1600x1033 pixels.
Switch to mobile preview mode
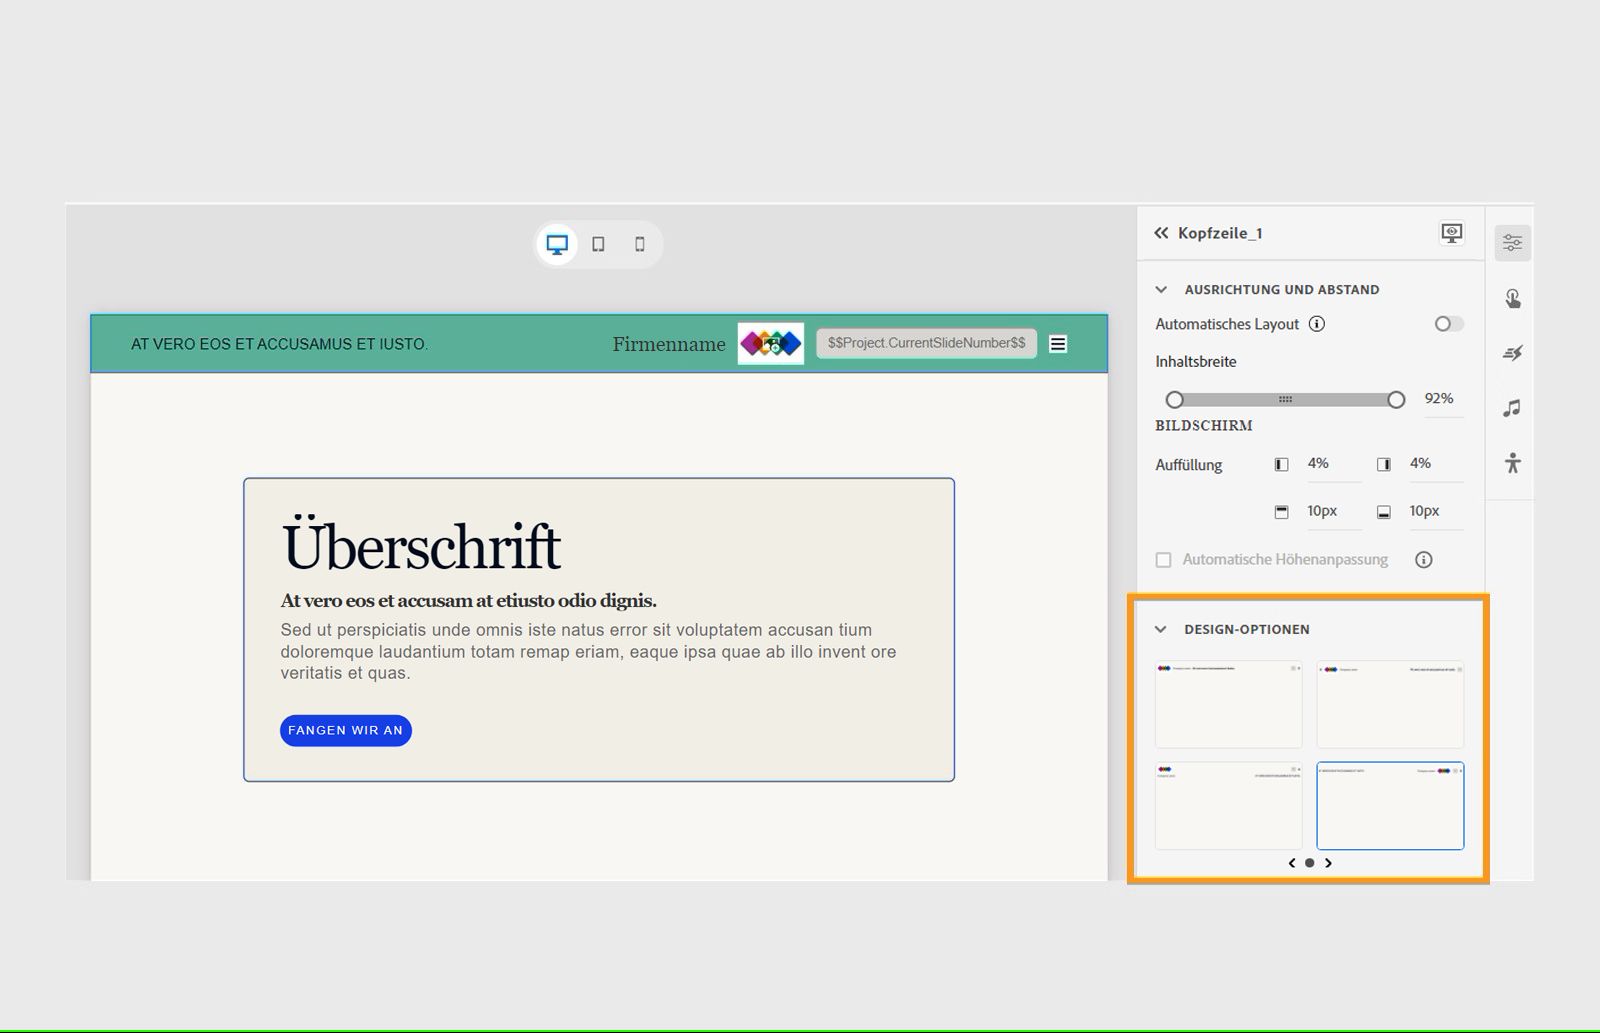pyautogui.click(x=640, y=243)
